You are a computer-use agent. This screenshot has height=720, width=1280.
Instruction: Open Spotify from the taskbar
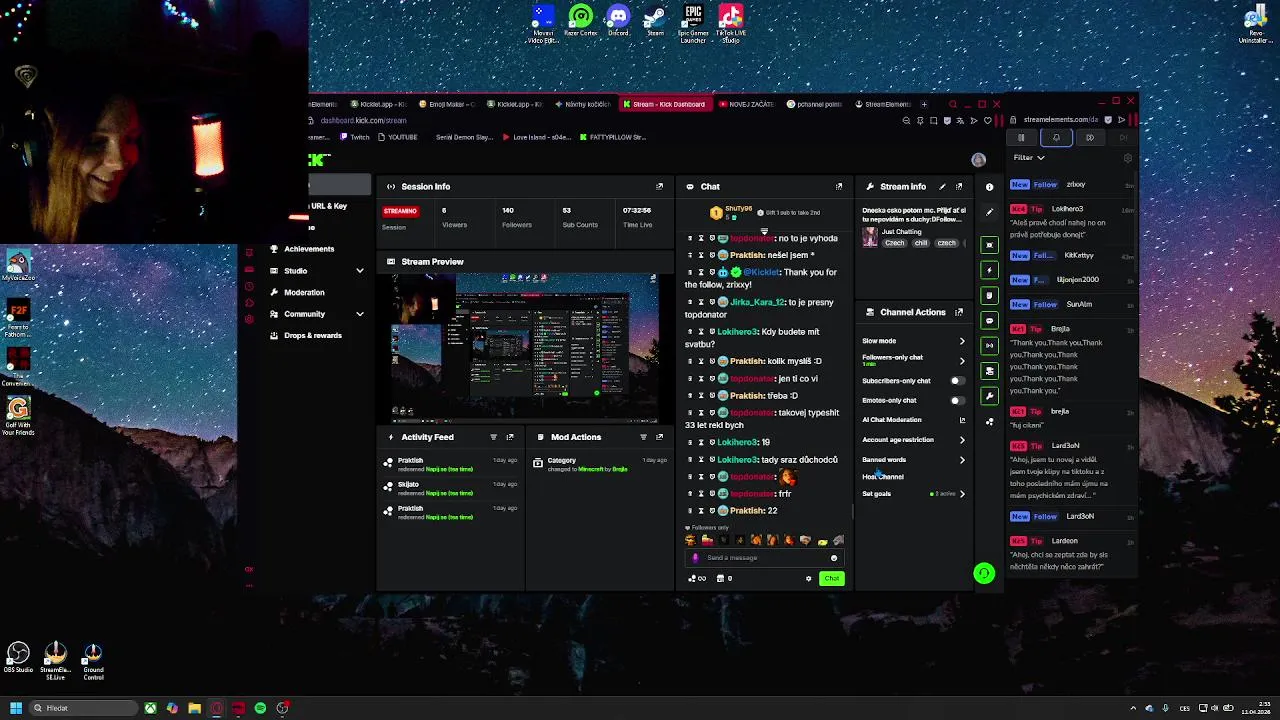[x=260, y=708]
